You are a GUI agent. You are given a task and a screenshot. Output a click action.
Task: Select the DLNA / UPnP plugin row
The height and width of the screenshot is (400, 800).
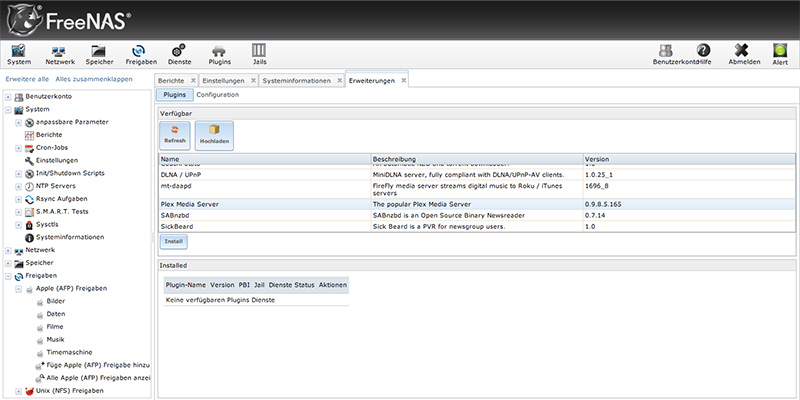pos(477,174)
